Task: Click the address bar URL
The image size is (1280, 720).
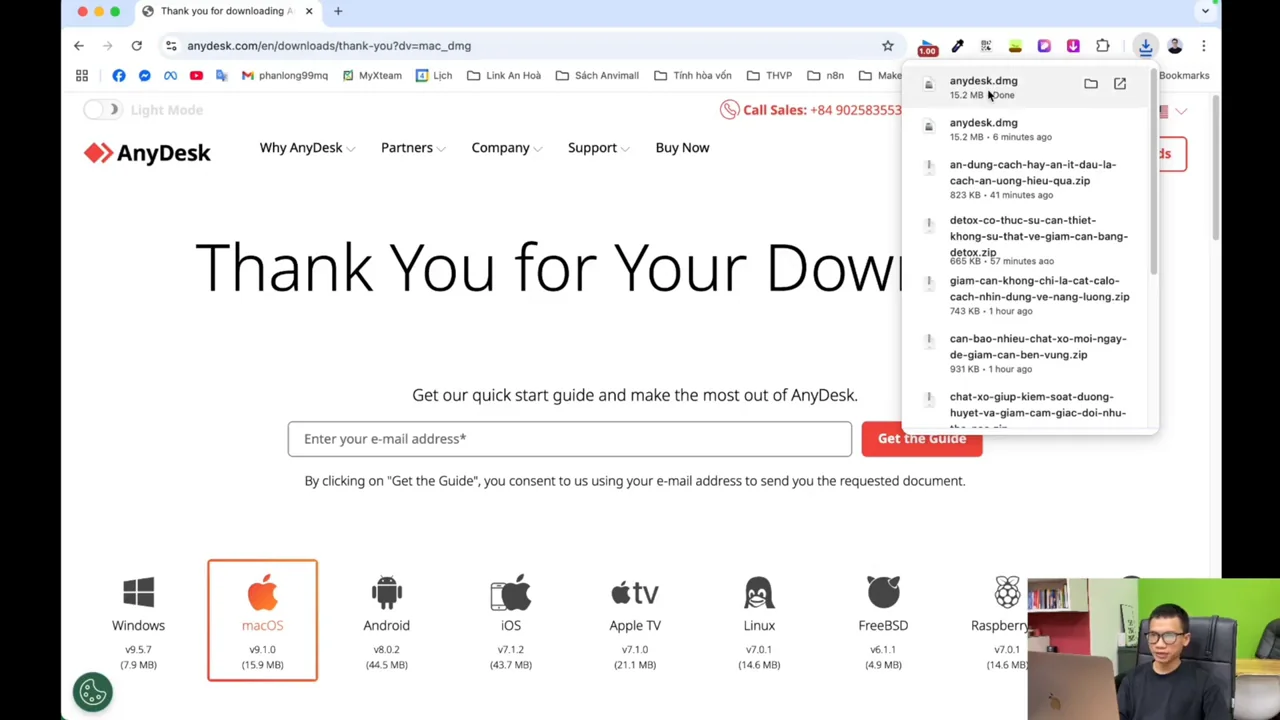Action: pyautogui.click(x=329, y=46)
